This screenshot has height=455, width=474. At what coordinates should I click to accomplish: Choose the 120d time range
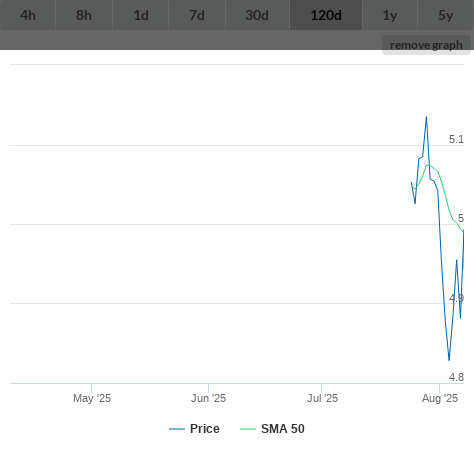pos(326,15)
